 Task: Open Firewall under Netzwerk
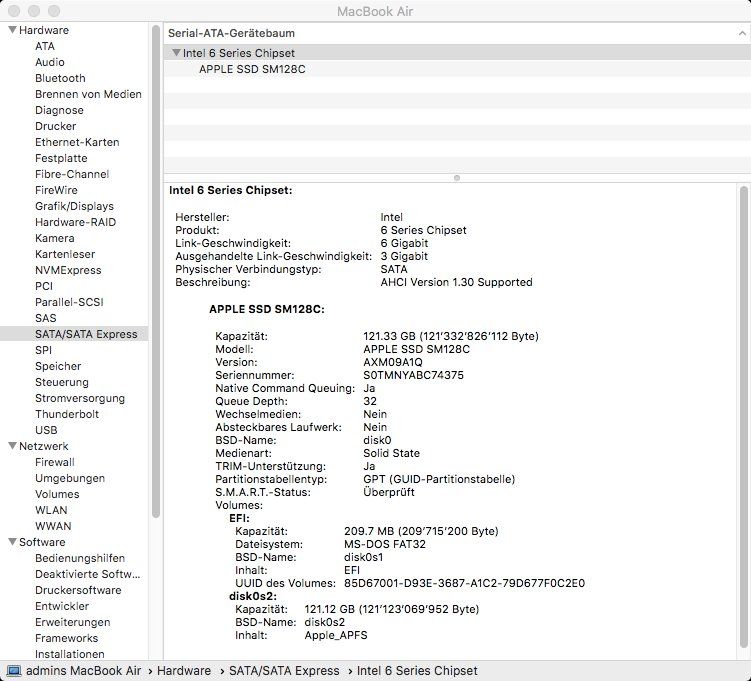click(x=55, y=462)
